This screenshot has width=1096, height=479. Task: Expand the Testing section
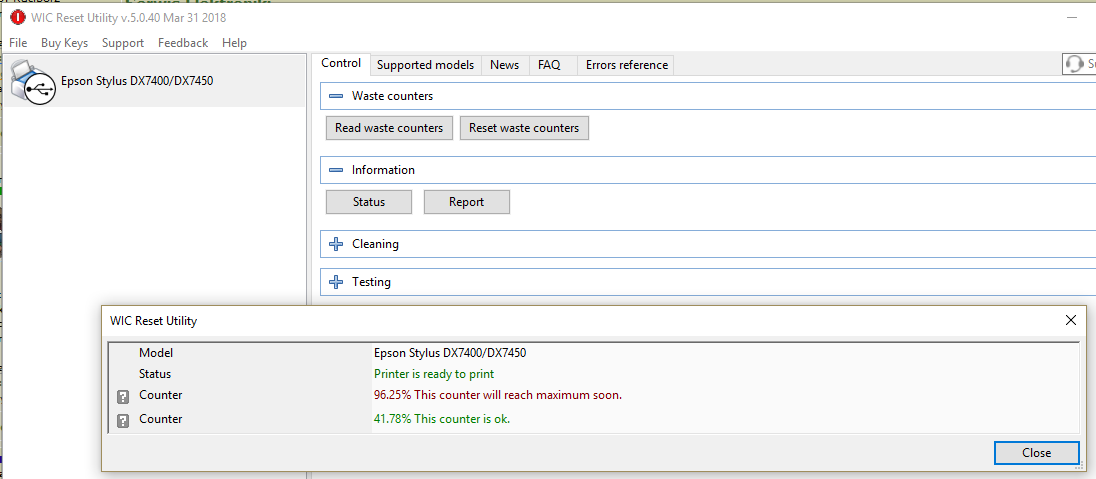(x=336, y=282)
